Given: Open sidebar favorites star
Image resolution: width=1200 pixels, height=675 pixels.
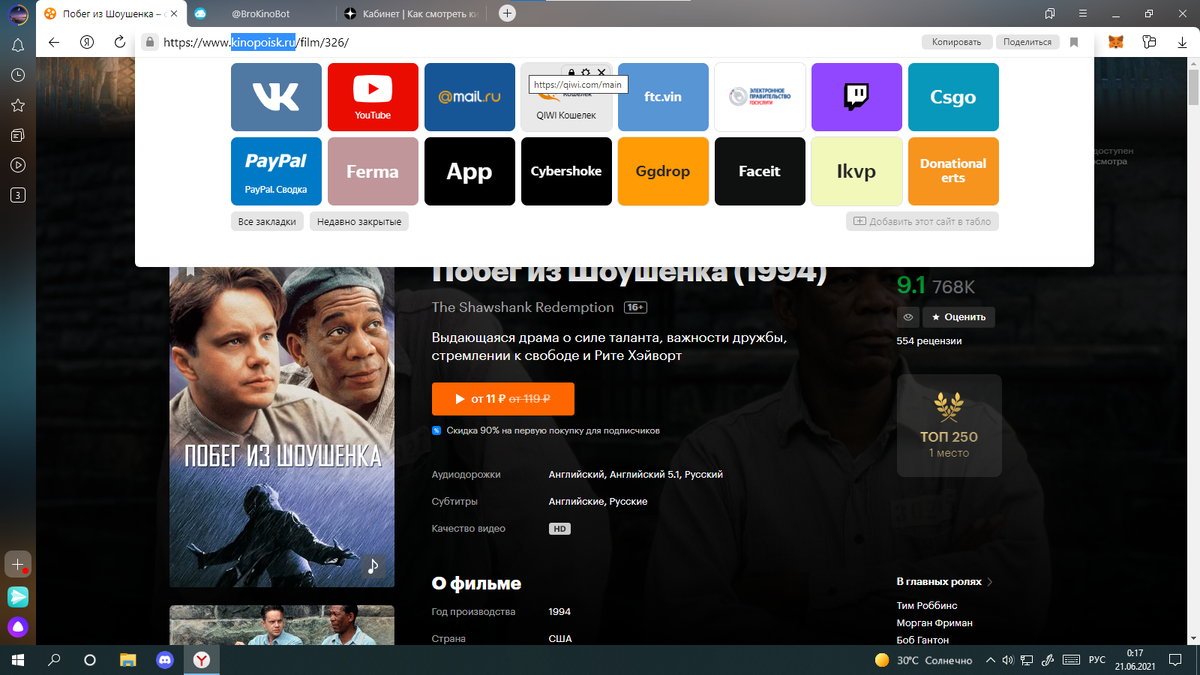Looking at the screenshot, I should [18, 105].
